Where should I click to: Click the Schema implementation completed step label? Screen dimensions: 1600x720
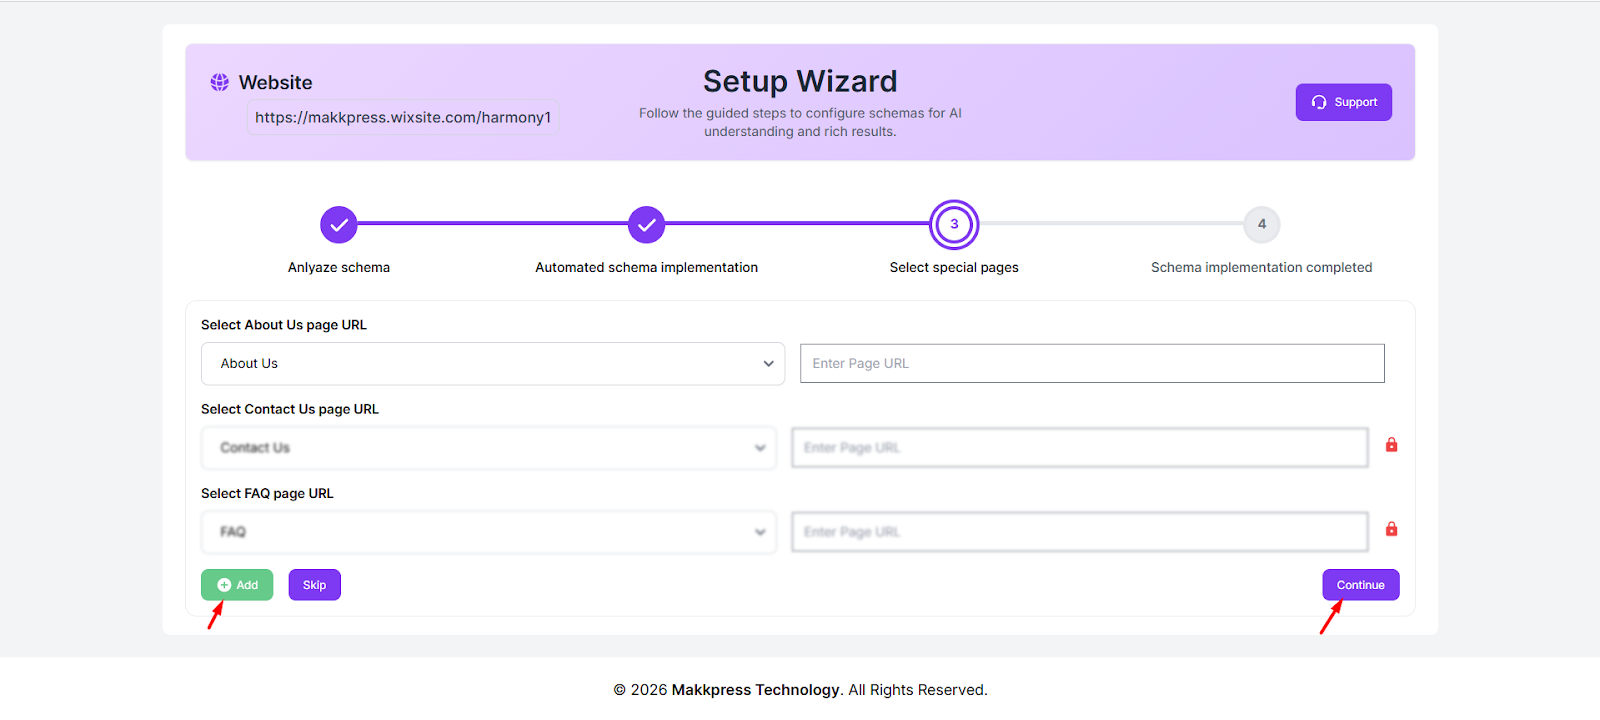1261,267
